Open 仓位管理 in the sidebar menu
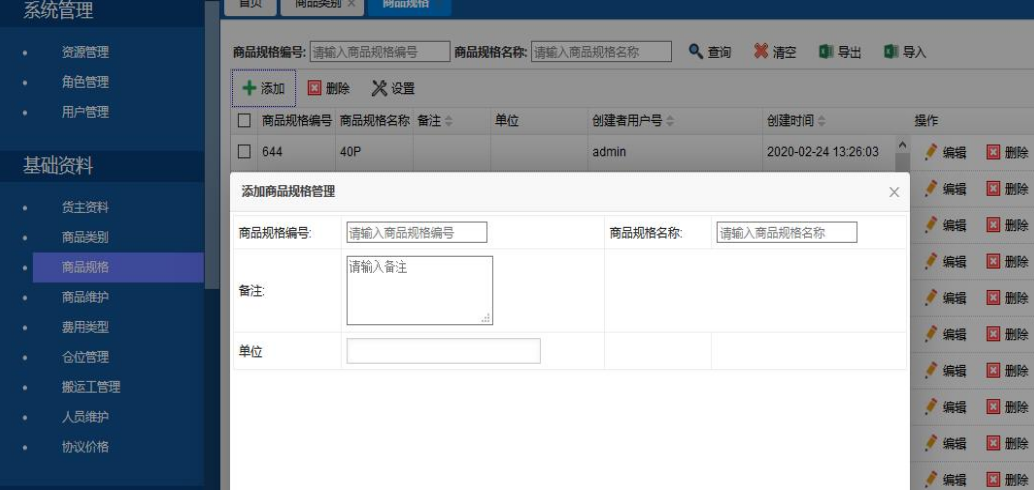Viewport: 1034px width, 490px height. click(x=85, y=357)
